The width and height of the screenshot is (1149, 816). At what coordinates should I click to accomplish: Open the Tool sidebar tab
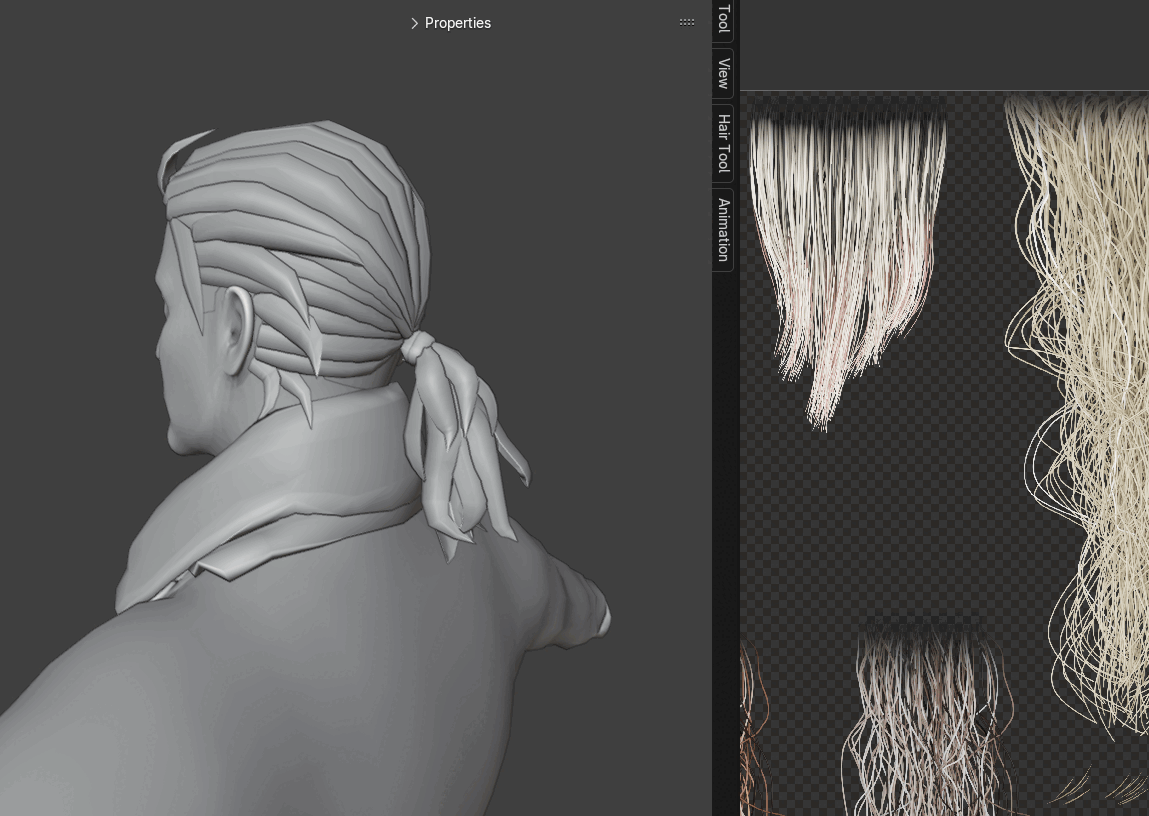point(723,19)
